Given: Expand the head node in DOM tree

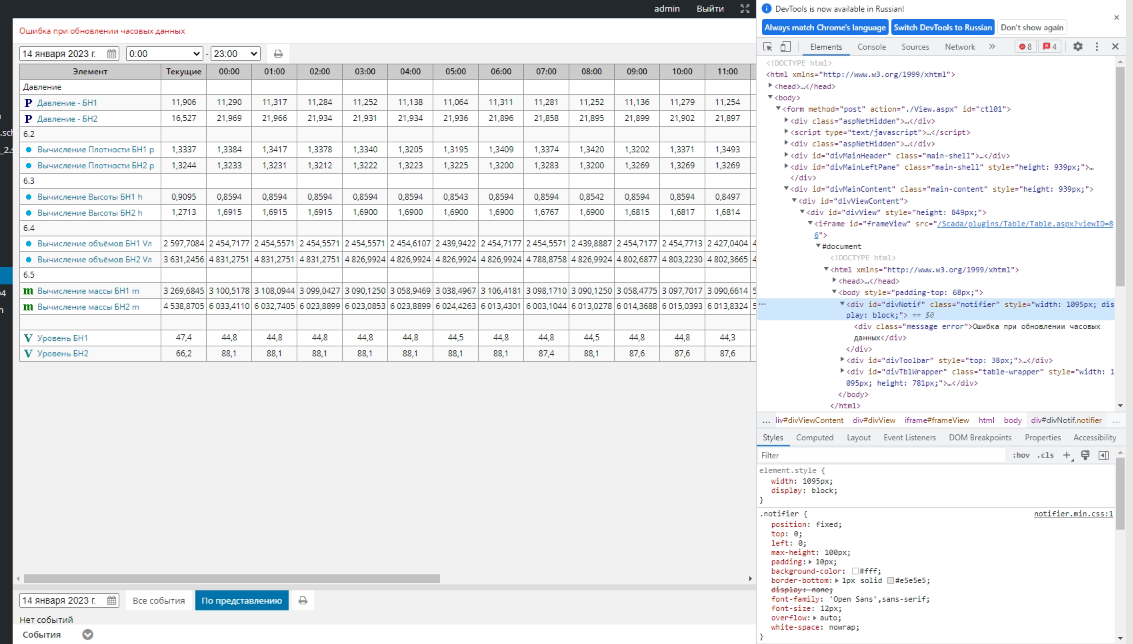Looking at the screenshot, I should point(770,86).
